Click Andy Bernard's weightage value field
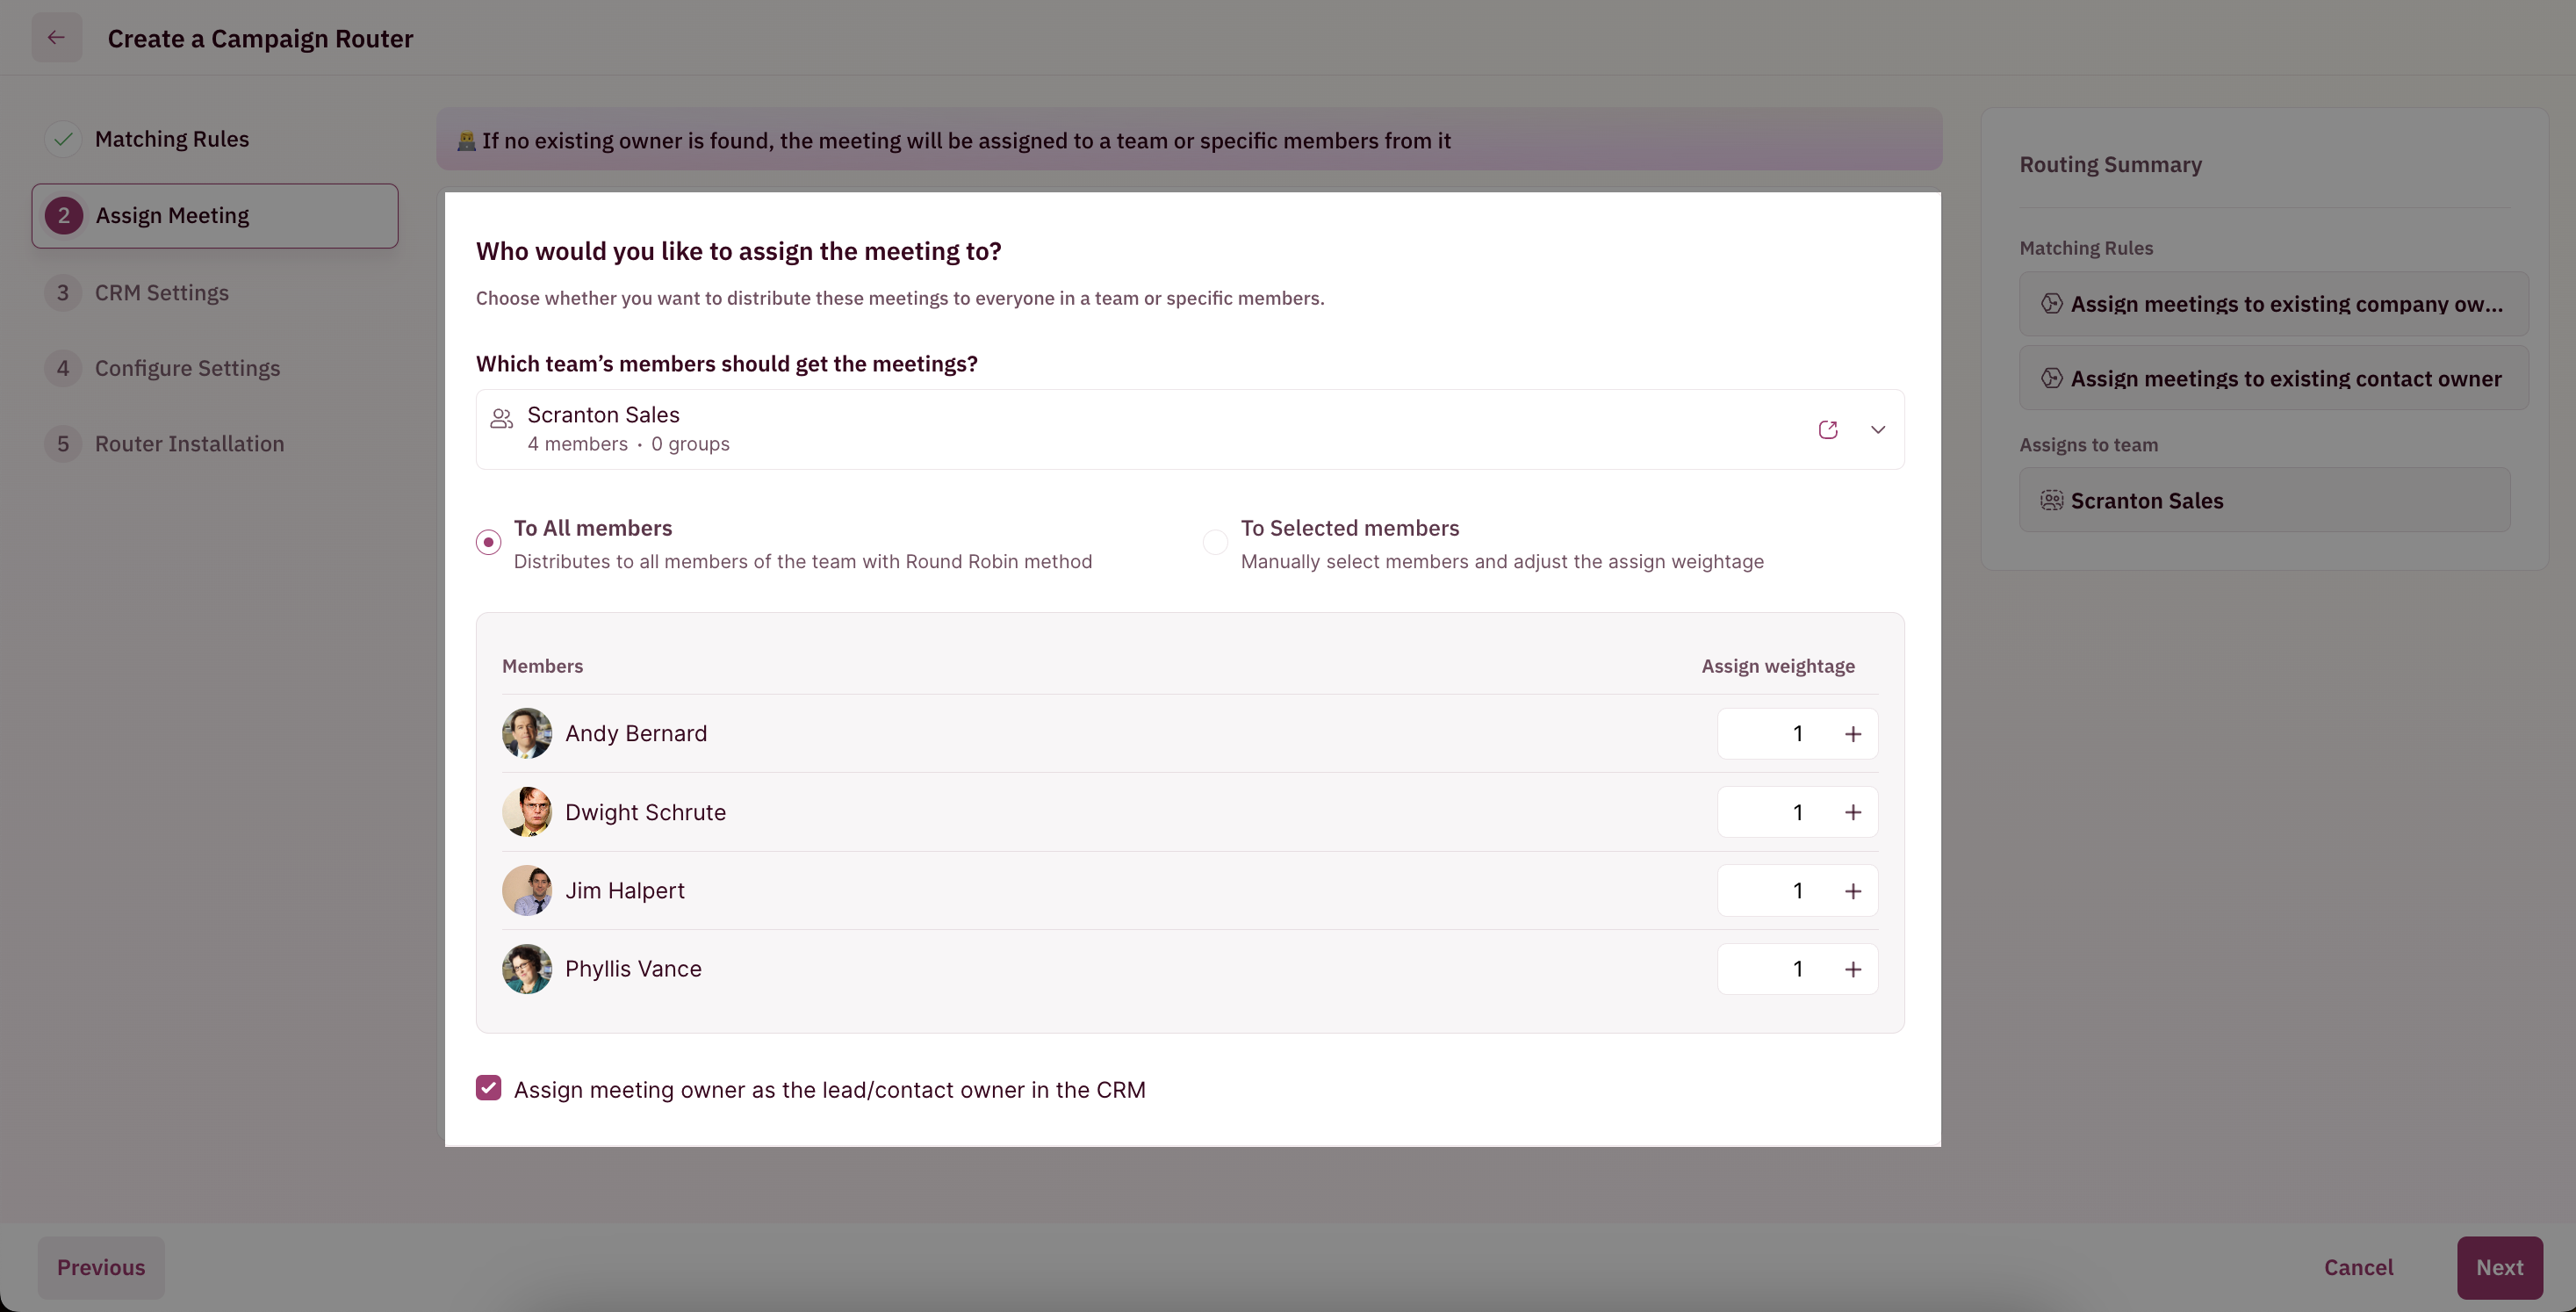Screen dimensions: 2576x1312 [1796, 734]
